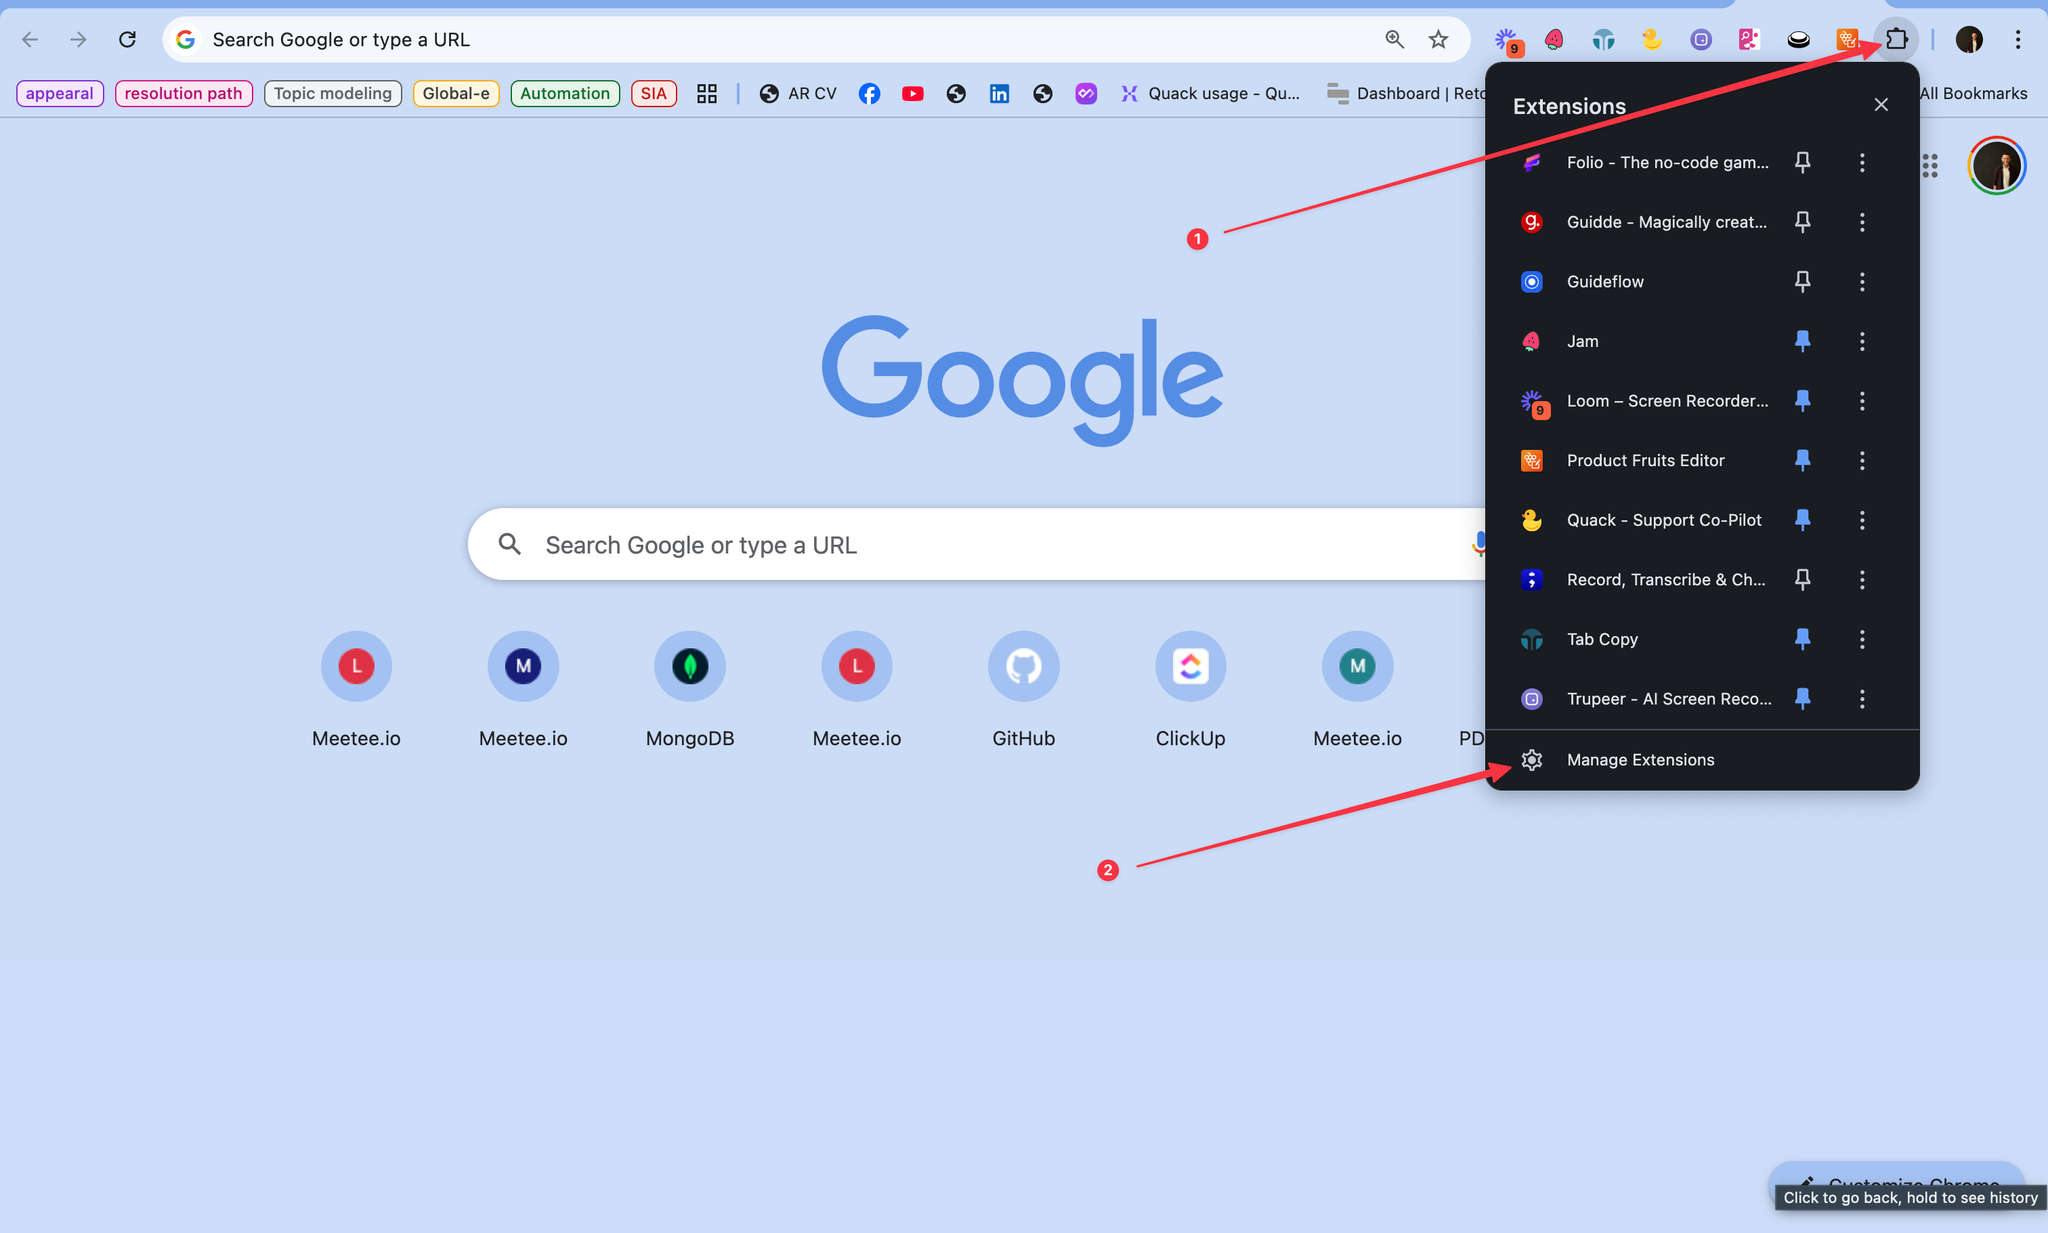Open the 'resolution path' bookmark
This screenshot has width=2048, height=1233.
coord(183,94)
